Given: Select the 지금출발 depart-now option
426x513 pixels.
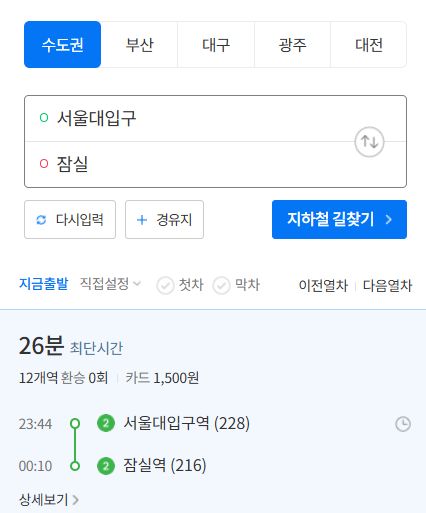Looking at the screenshot, I should tap(44, 284).
